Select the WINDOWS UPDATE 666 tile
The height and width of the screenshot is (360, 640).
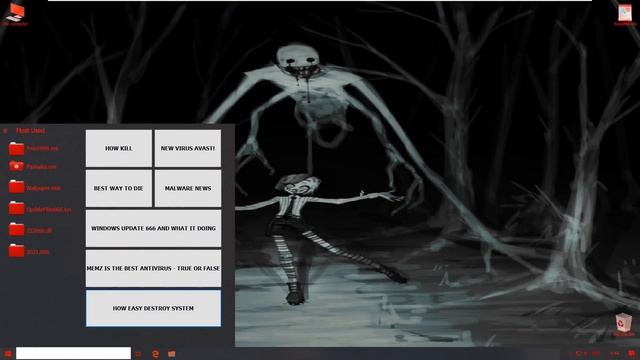coord(153,228)
